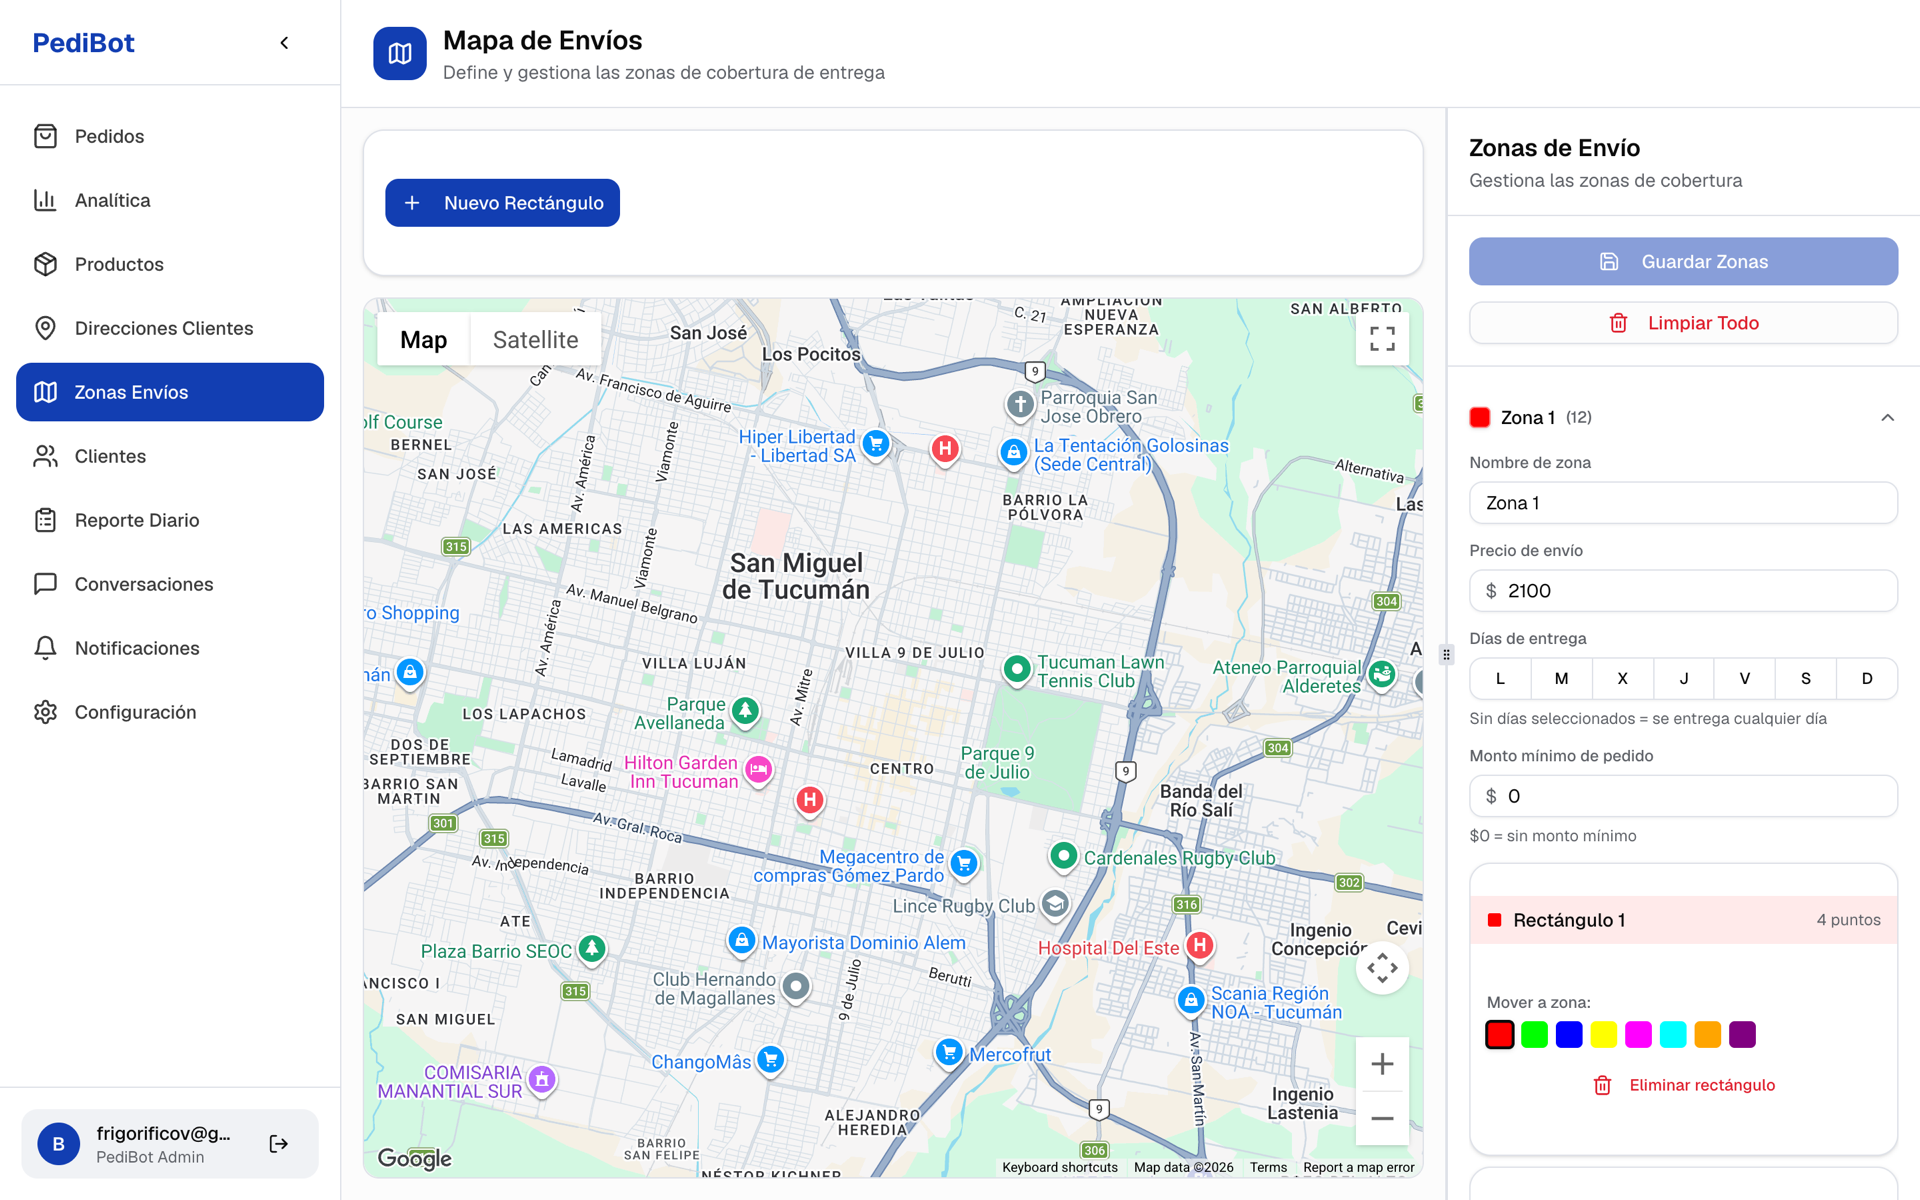Pick the cyan zone color swatch
The width and height of the screenshot is (1920, 1200).
[1673, 1035]
